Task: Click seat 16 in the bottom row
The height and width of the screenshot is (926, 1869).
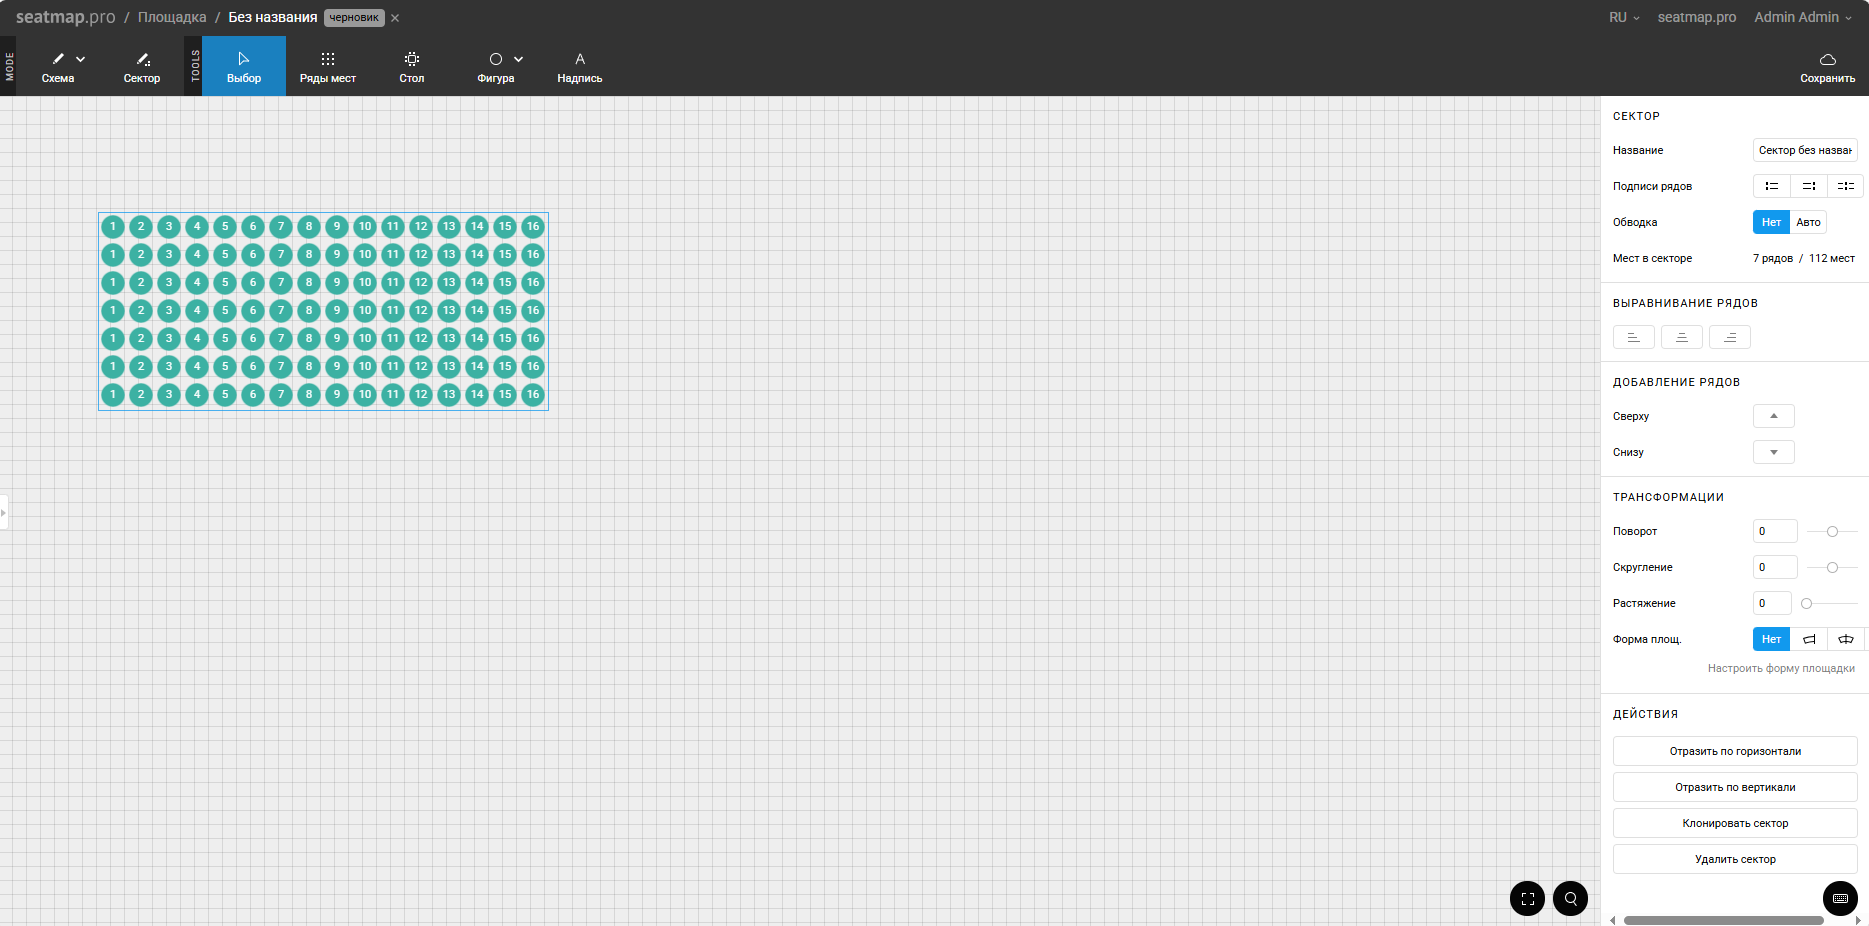Action: pyautogui.click(x=533, y=394)
